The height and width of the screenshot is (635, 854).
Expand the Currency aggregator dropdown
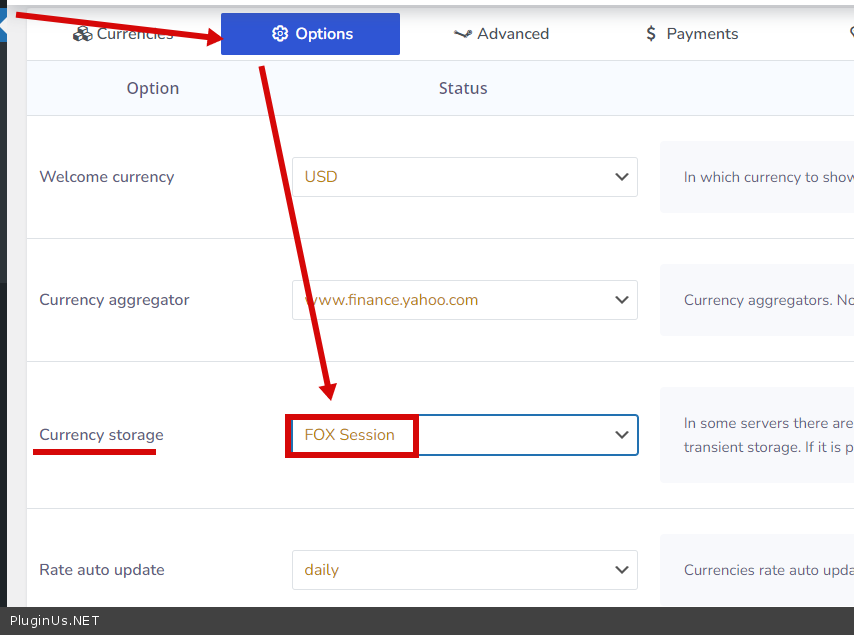(464, 300)
